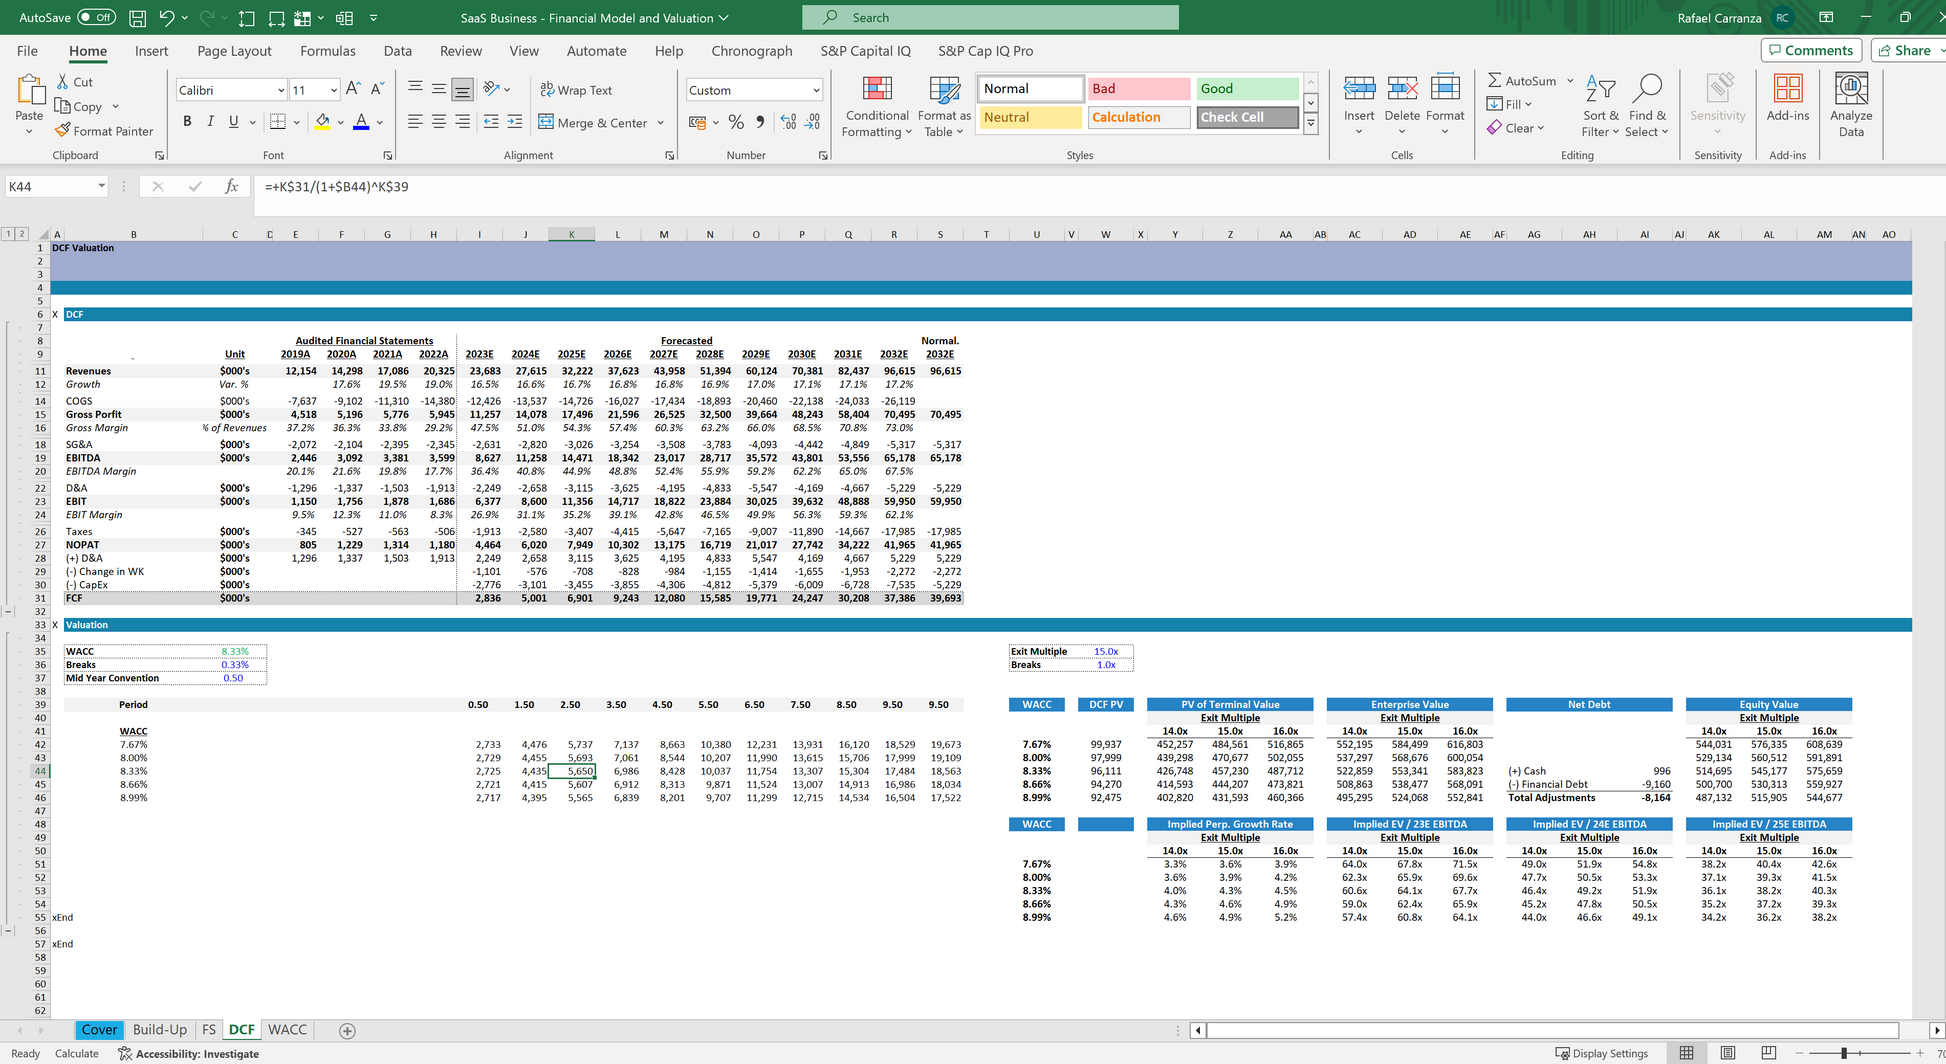Open Sort & Filter tool
Image resolution: width=1946 pixels, height=1064 pixels.
tap(1600, 108)
